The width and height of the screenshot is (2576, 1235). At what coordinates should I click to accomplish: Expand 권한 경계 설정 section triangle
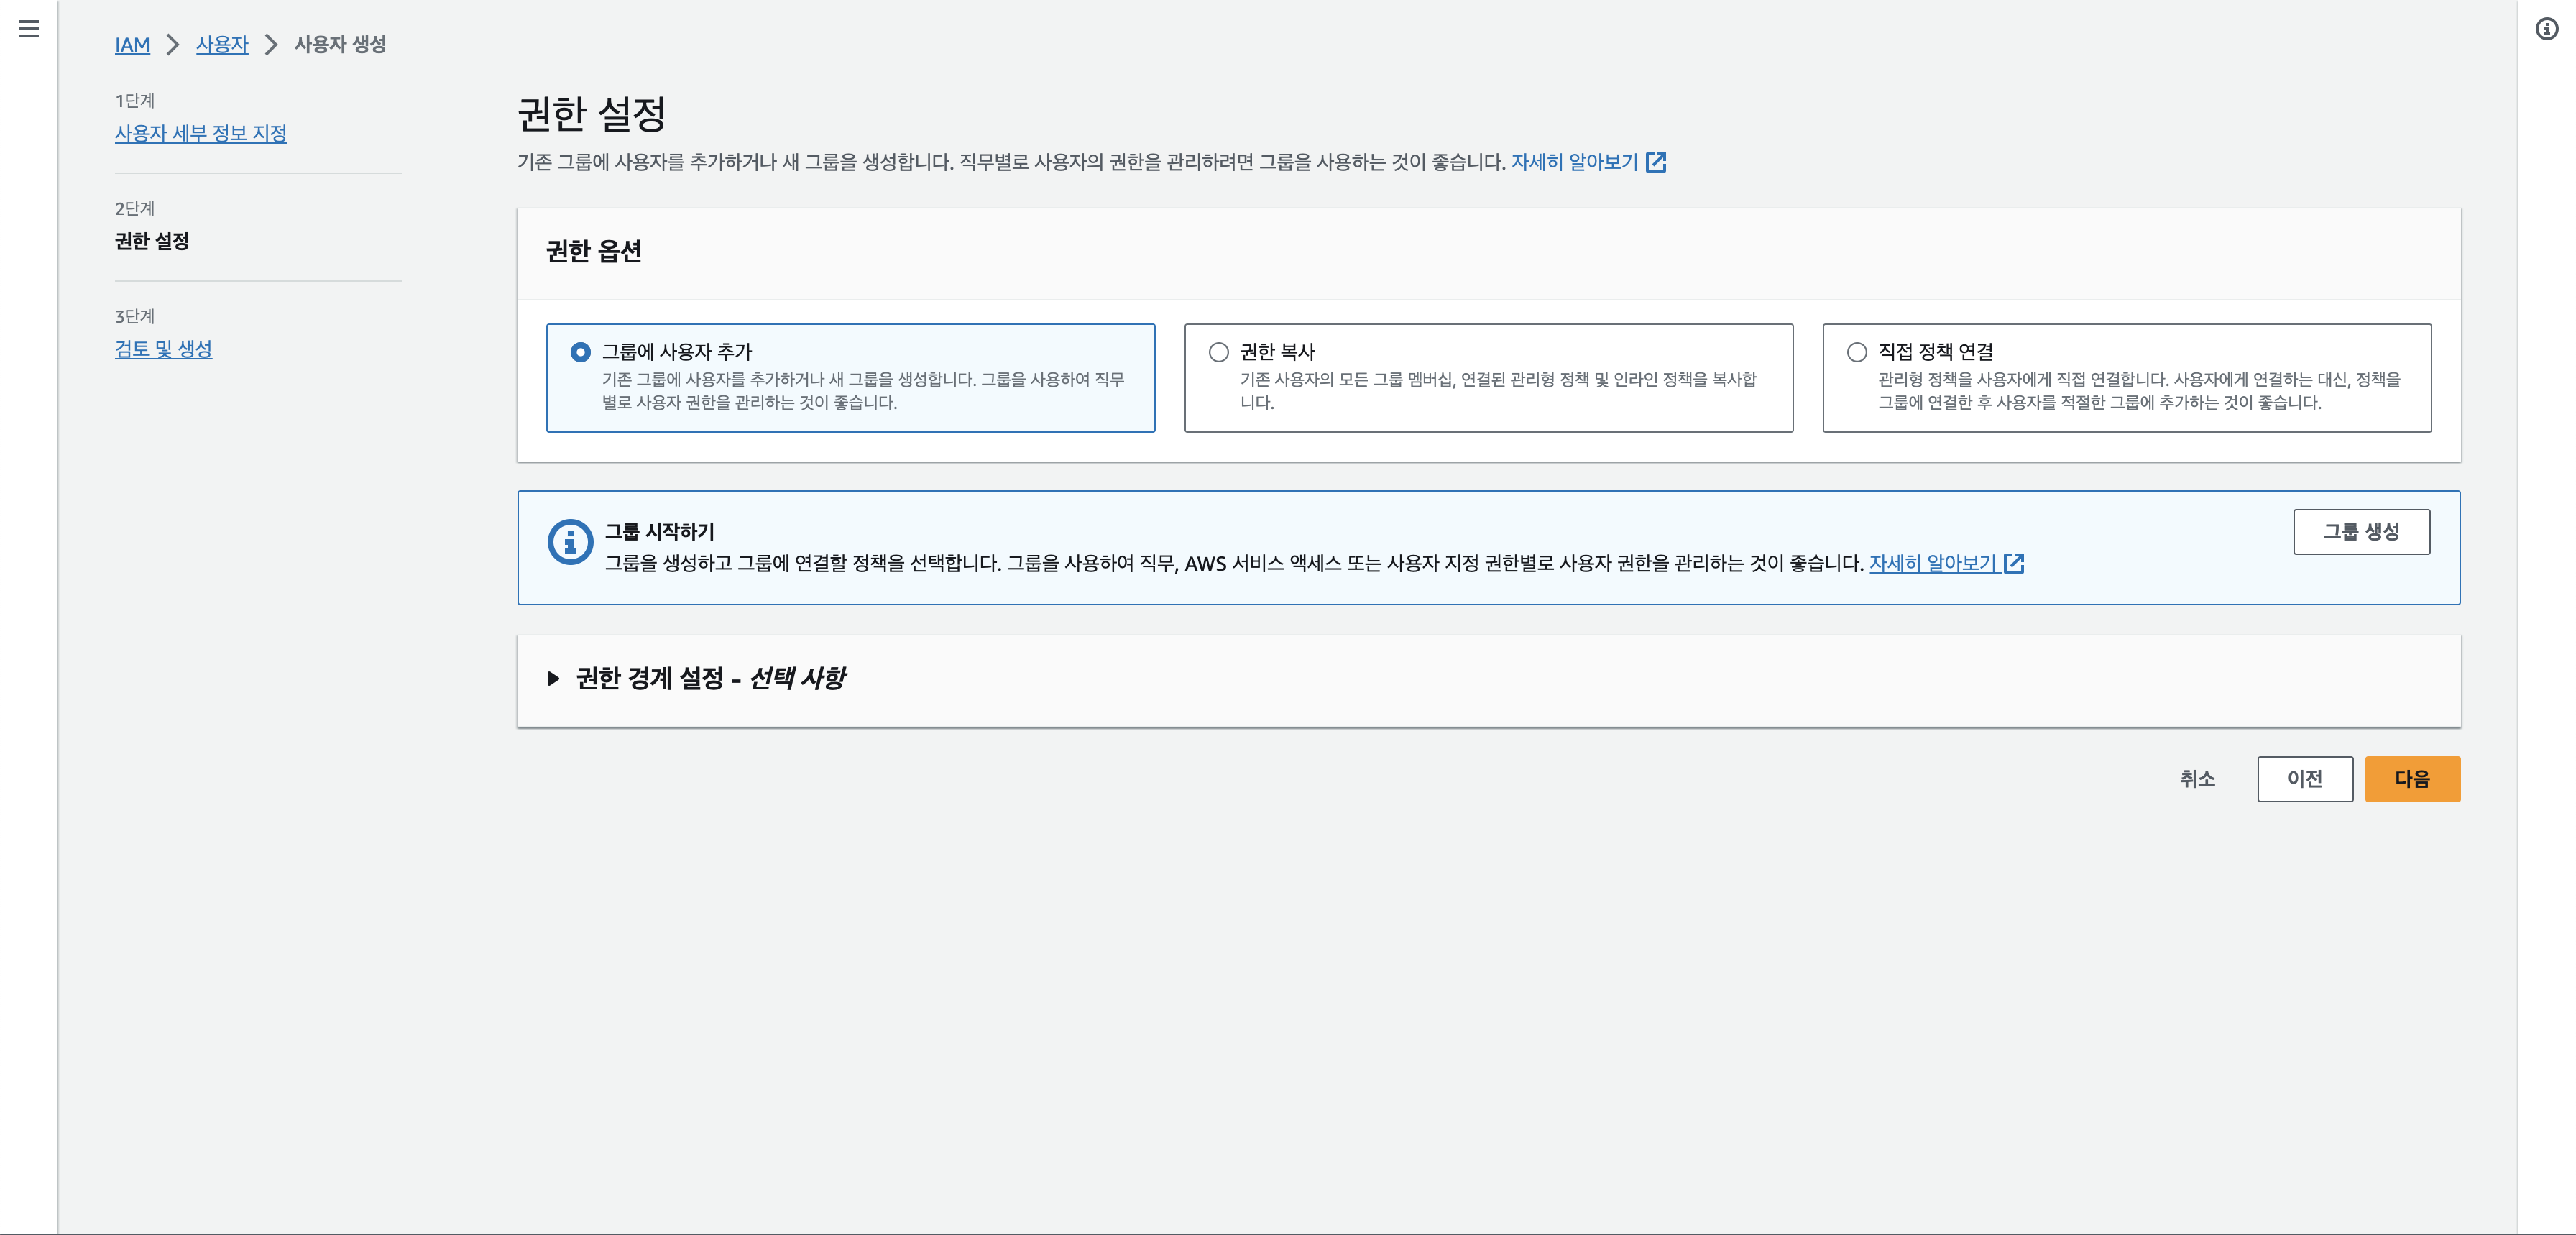point(553,679)
